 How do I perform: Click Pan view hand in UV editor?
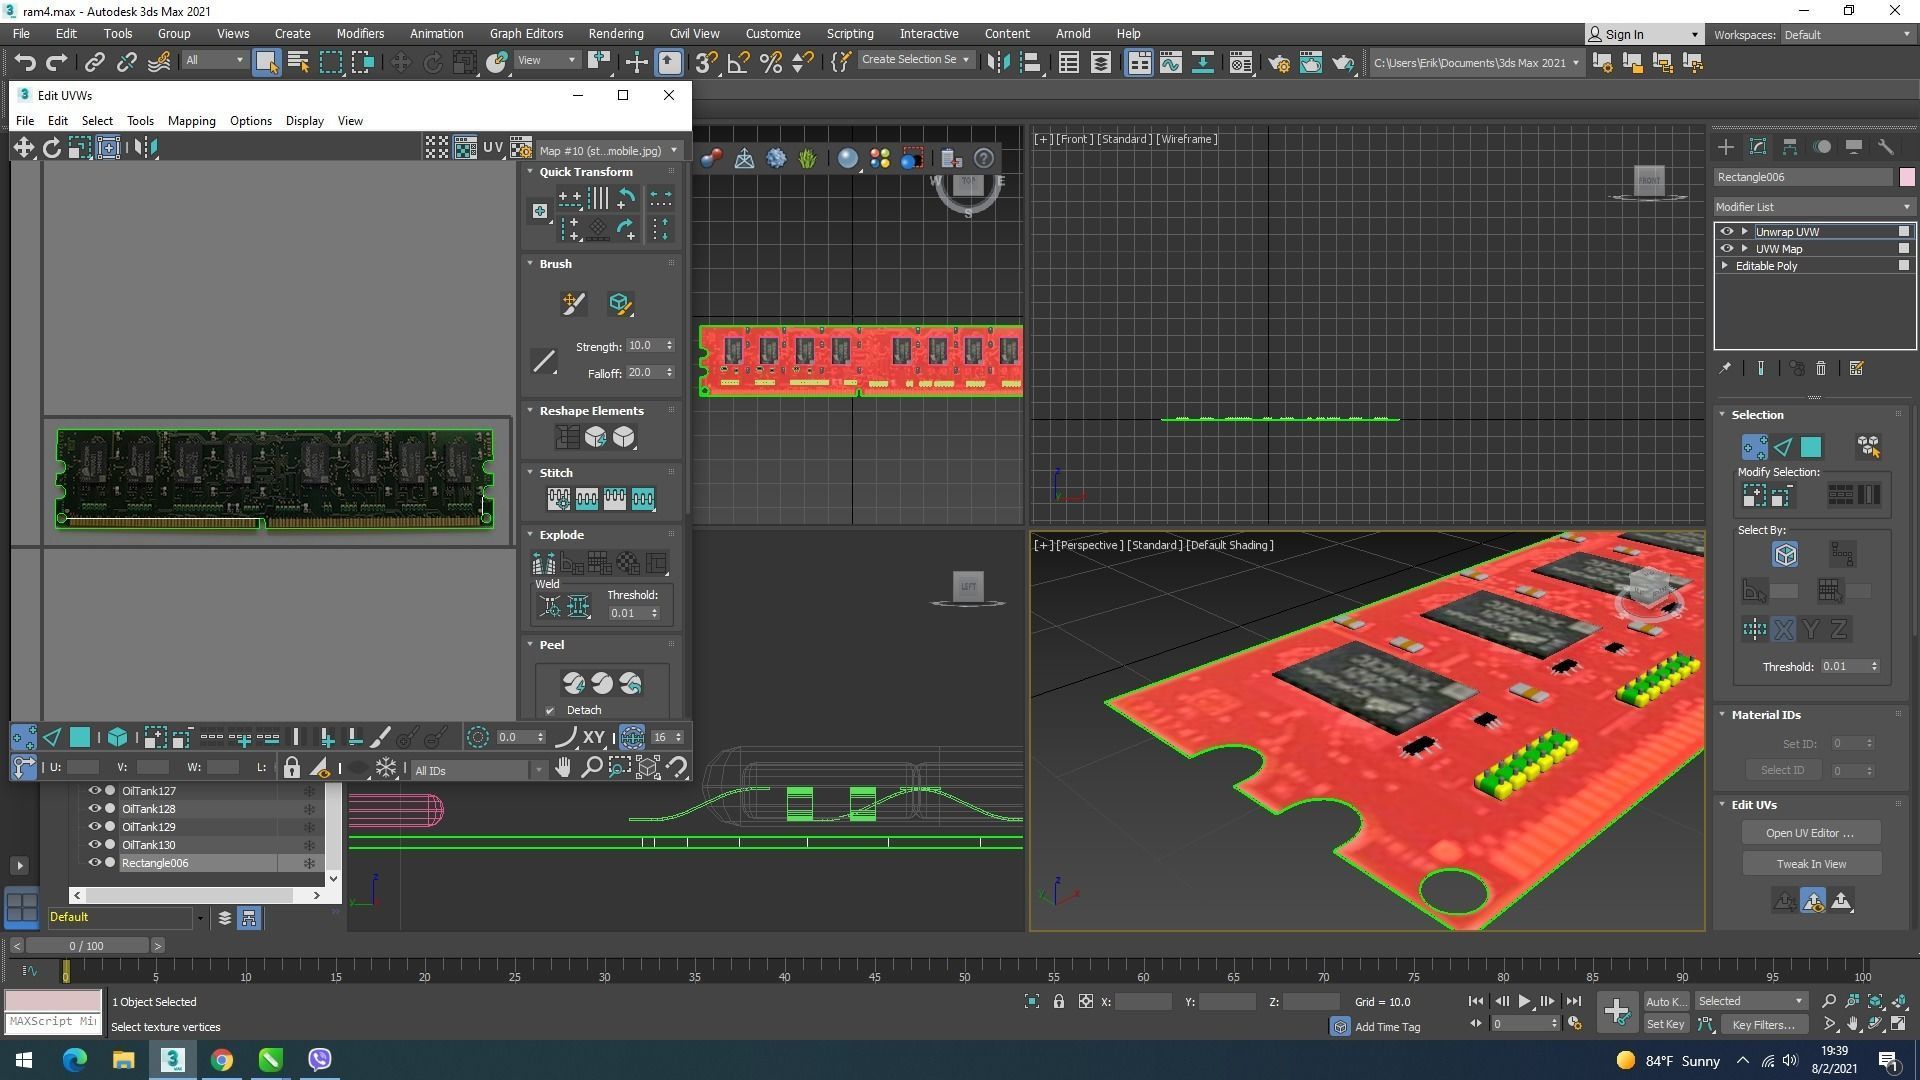click(x=563, y=768)
